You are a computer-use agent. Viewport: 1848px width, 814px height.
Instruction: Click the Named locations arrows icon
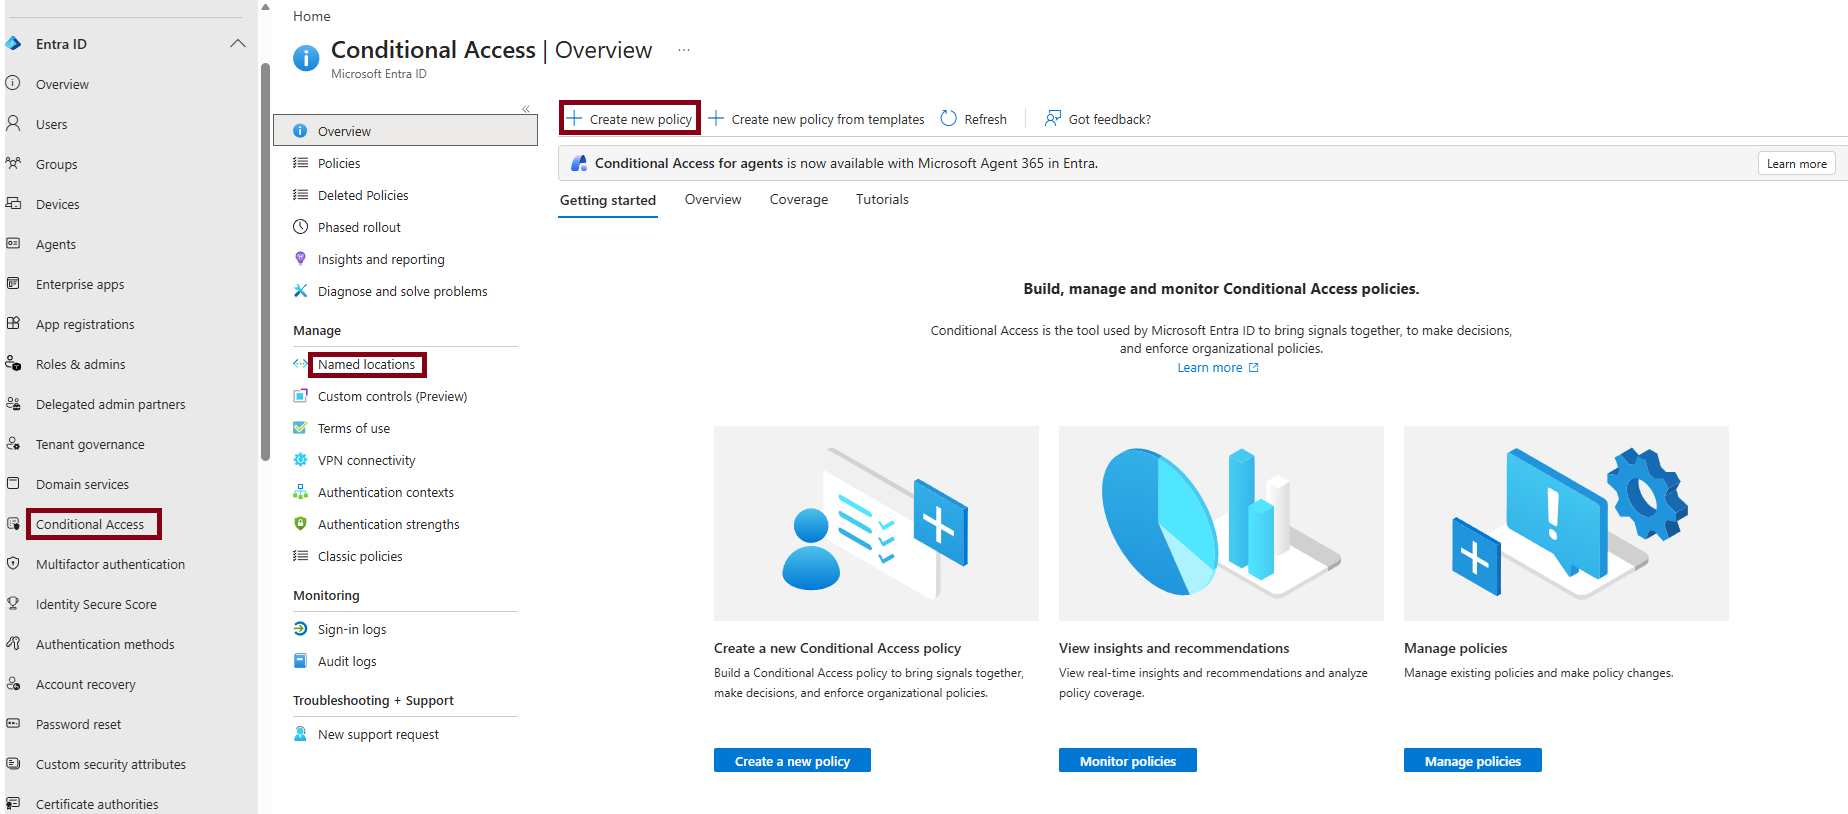coord(300,364)
